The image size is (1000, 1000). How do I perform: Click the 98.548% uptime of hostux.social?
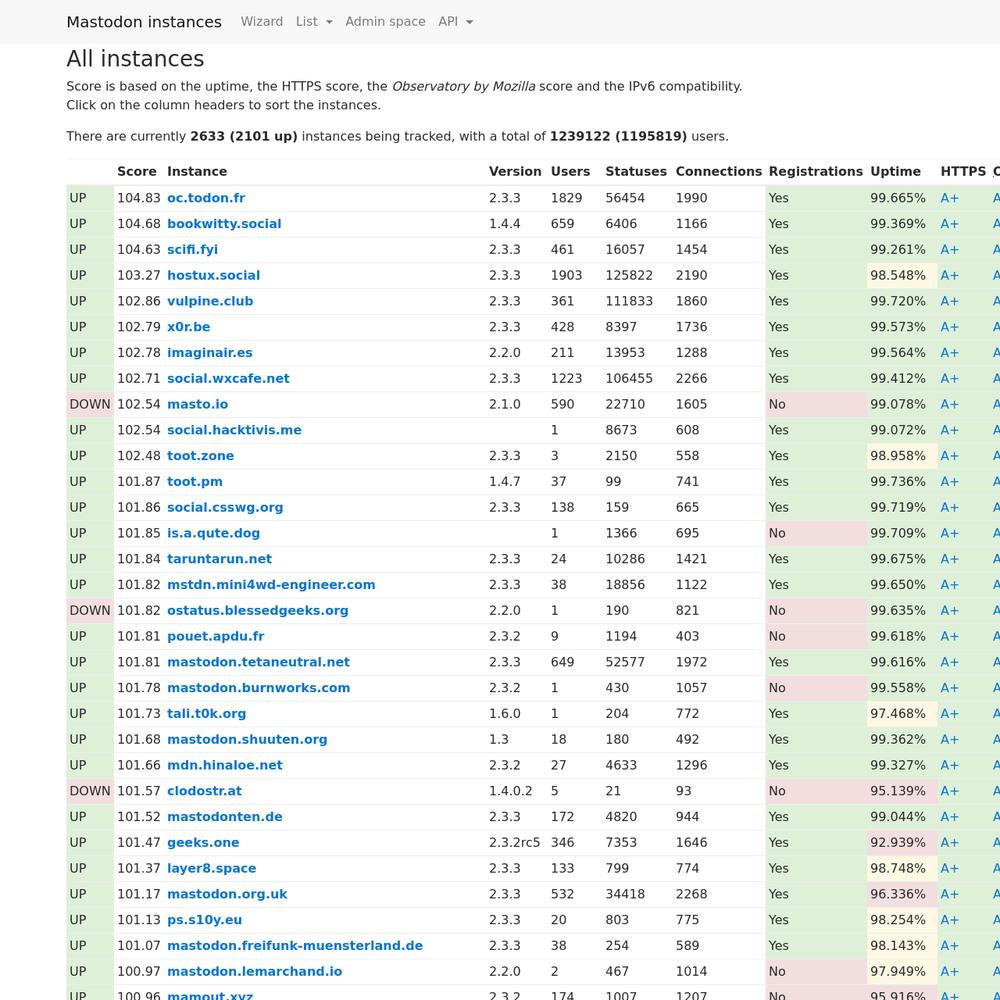[897, 276]
